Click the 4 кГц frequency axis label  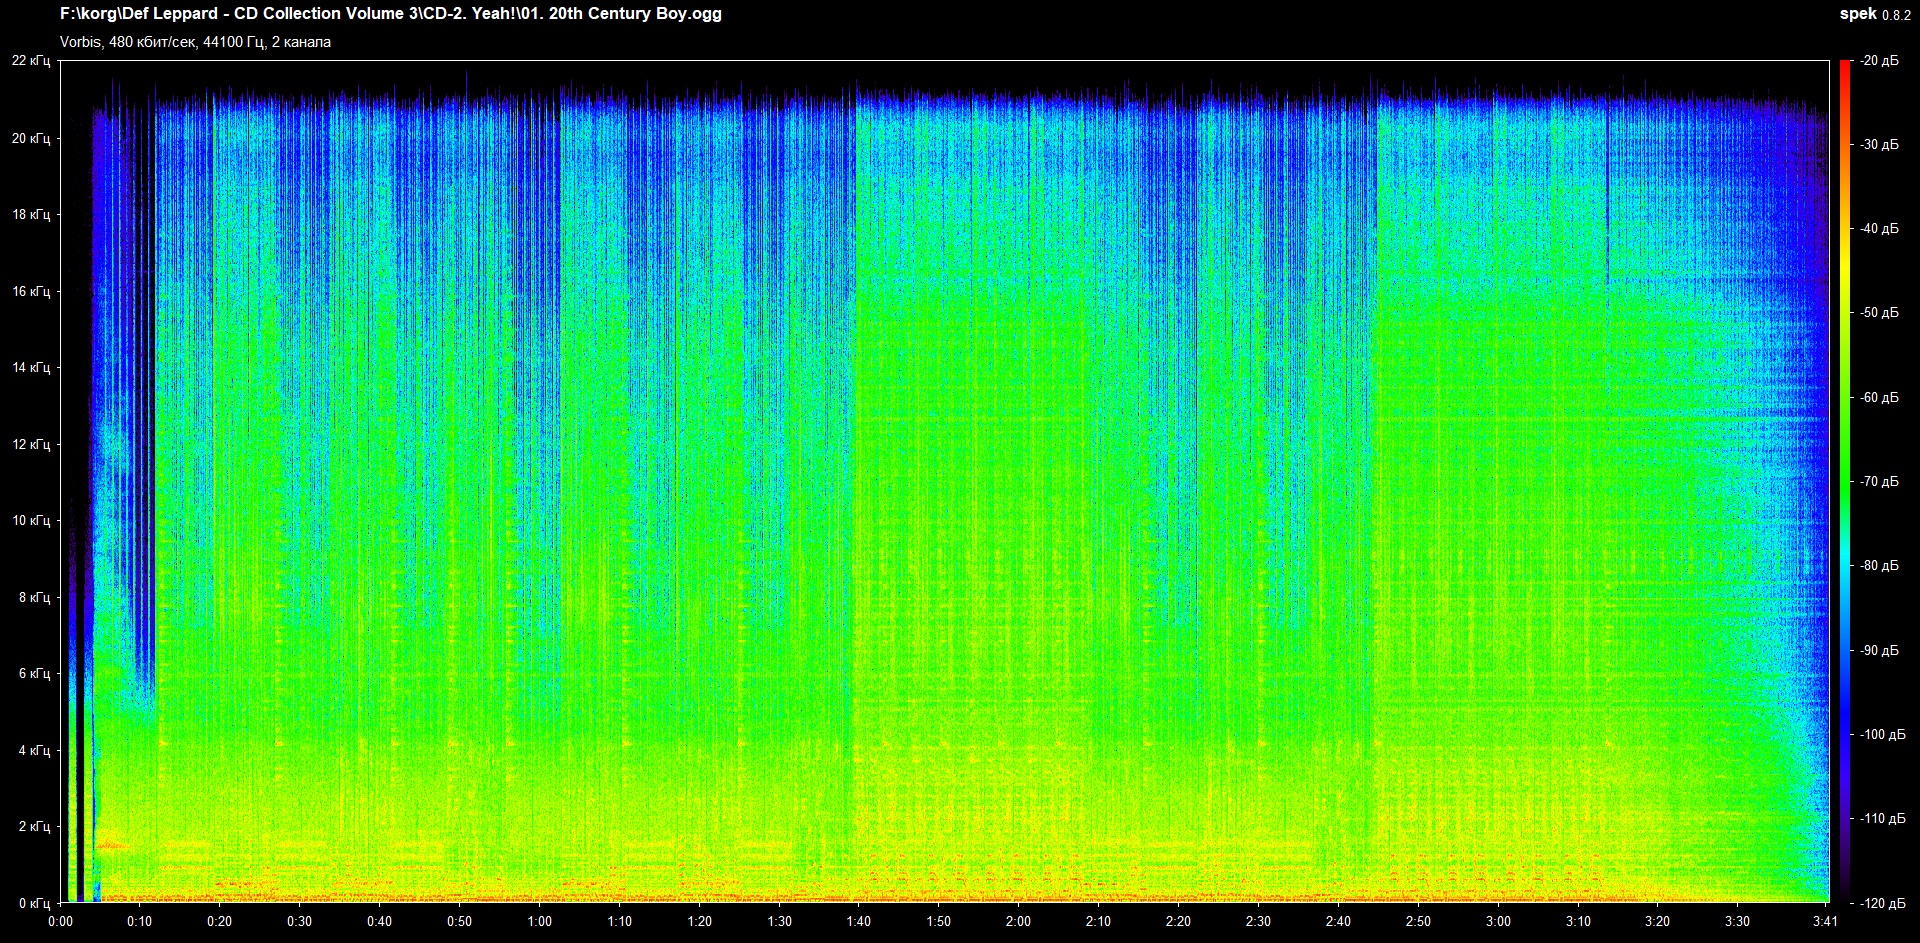click(x=34, y=750)
